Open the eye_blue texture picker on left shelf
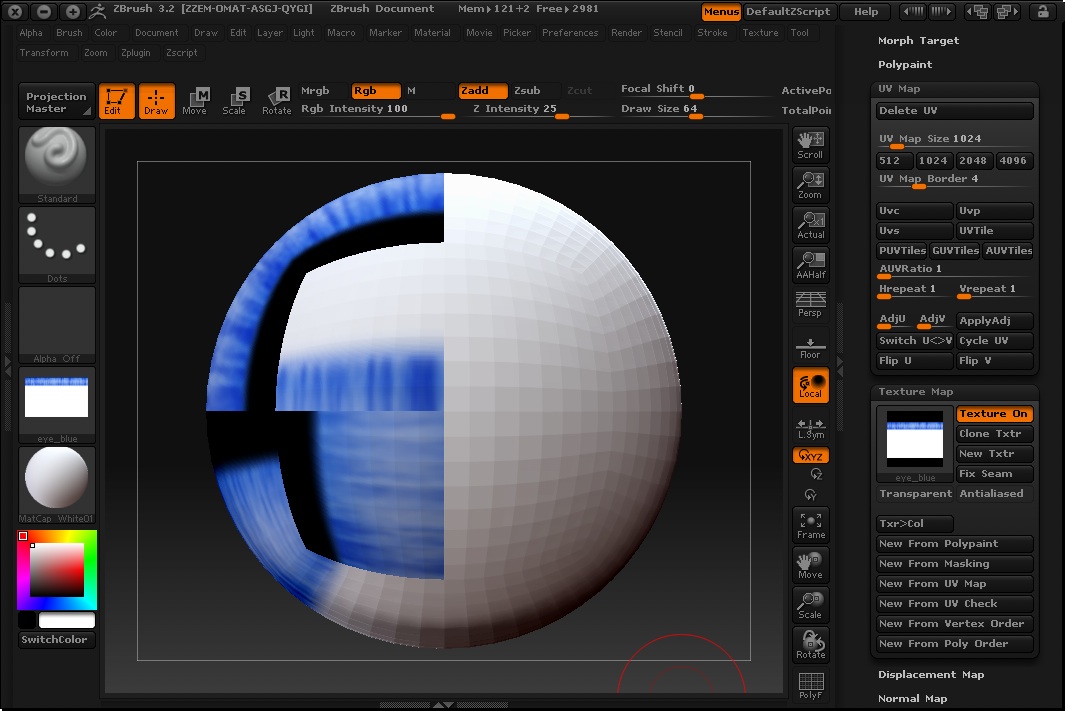1065x711 pixels. click(57, 405)
